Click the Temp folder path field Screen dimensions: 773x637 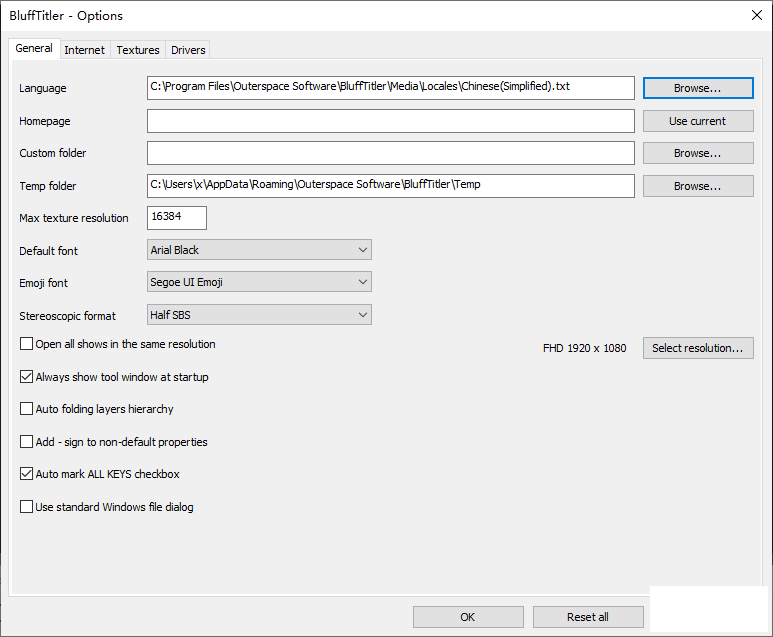[x=390, y=186]
